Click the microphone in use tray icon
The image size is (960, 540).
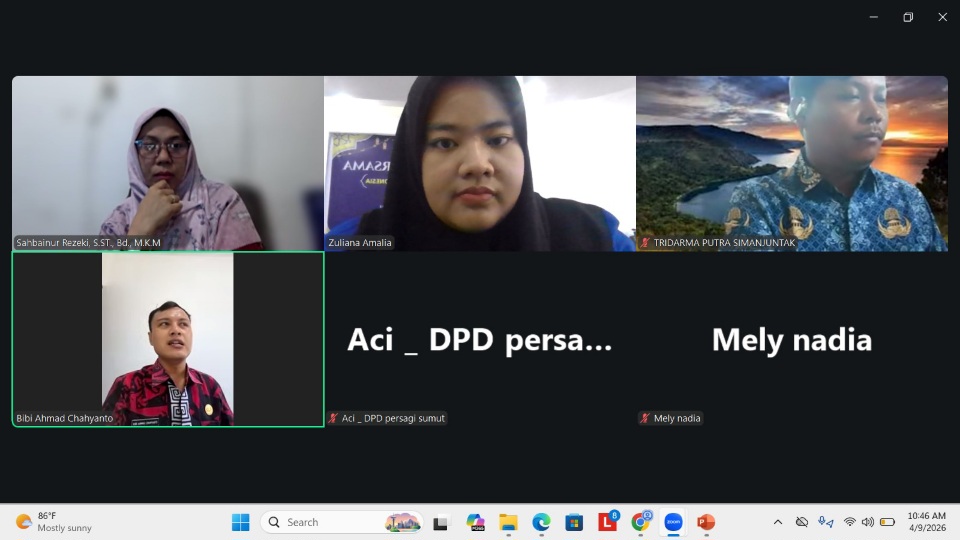coord(825,522)
